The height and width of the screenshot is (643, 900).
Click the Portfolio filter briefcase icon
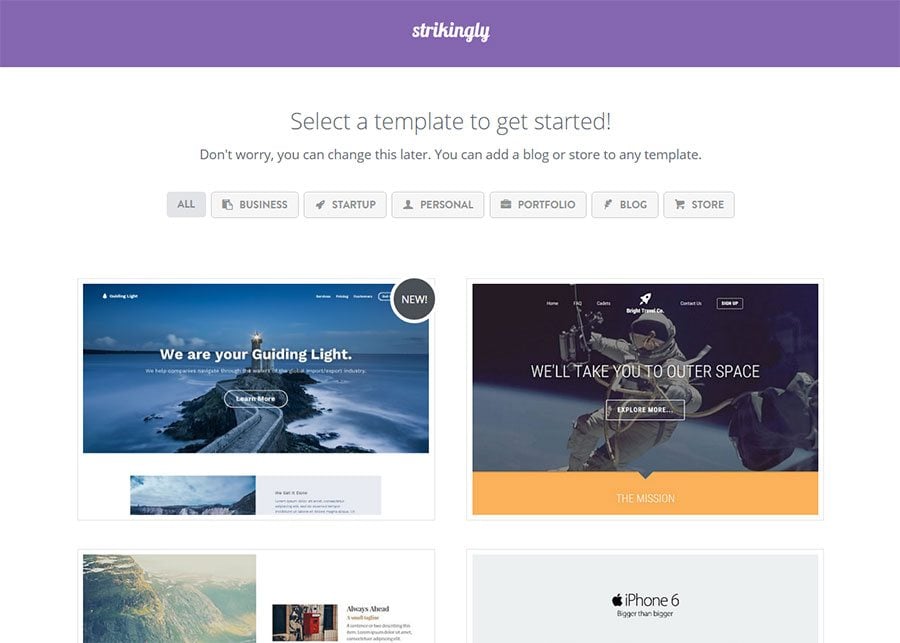506,204
